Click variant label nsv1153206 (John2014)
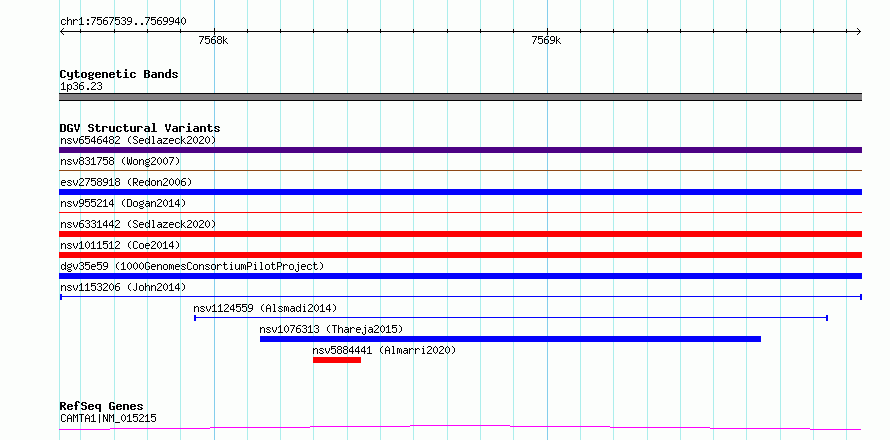Screen dimensions: 890x440 [123, 287]
